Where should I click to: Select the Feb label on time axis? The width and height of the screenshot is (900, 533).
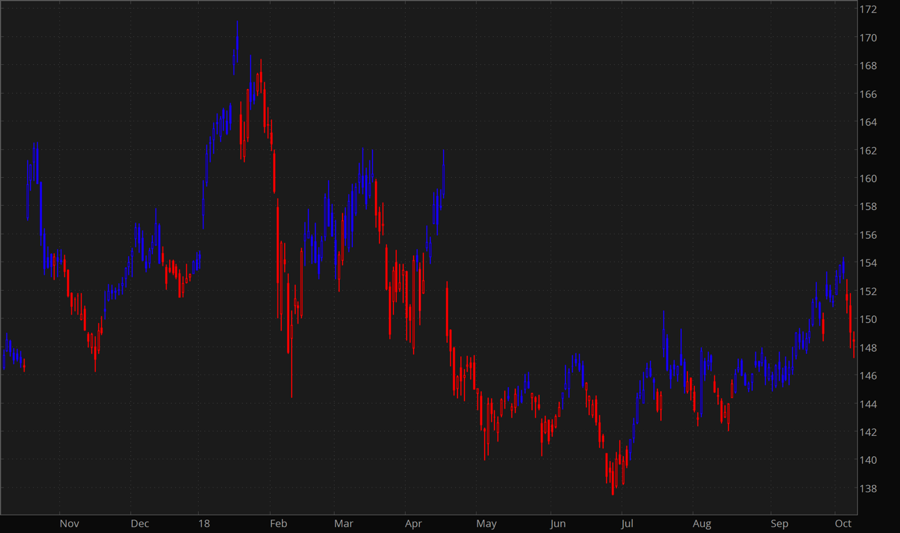pos(278,524)
